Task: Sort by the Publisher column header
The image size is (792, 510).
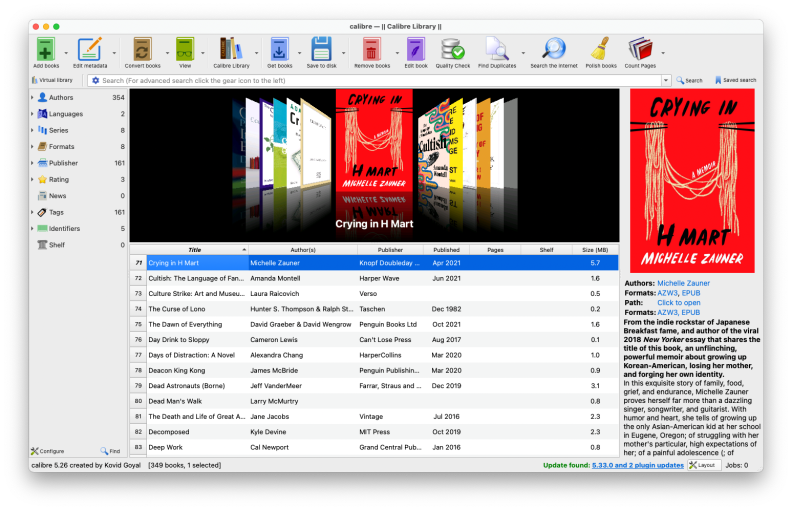Action: 390,249
